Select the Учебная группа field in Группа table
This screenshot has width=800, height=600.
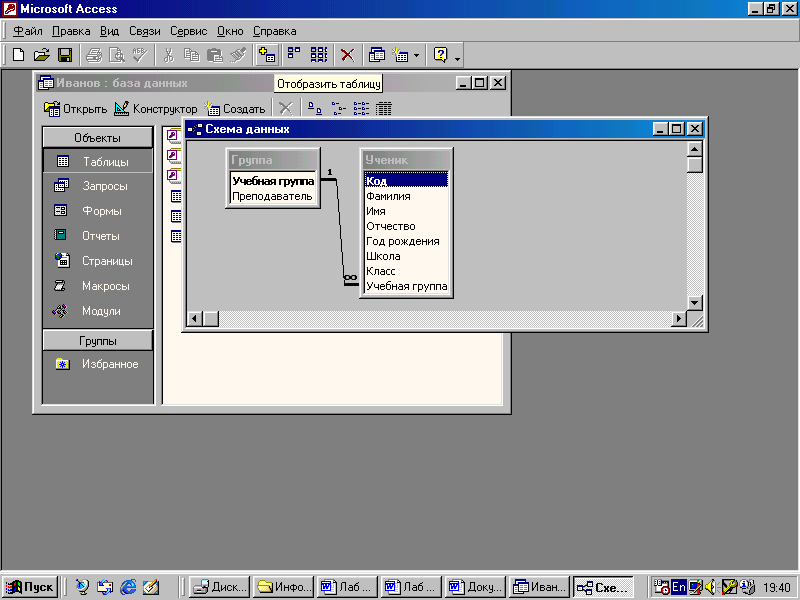[x=273, y=181]
